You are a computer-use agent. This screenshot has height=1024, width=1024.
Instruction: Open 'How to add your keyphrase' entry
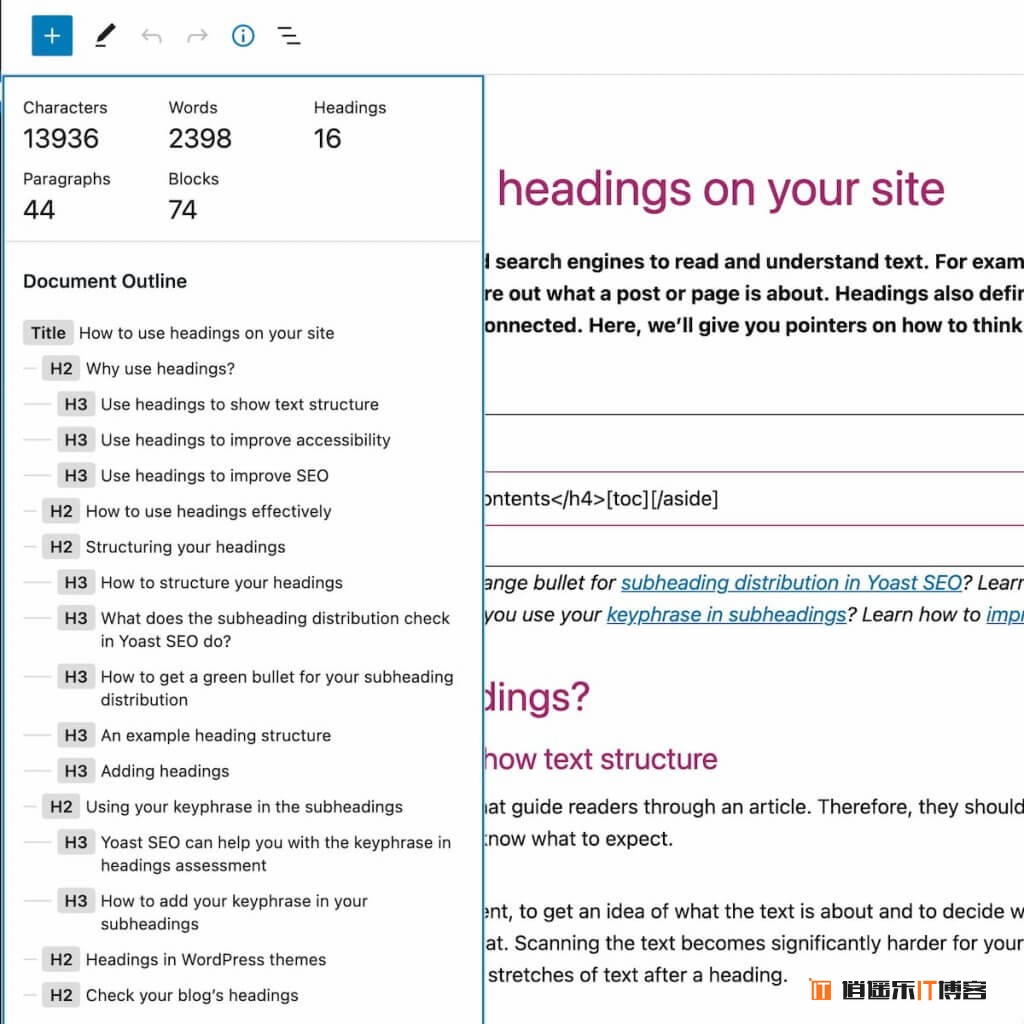[x=212, y=912]
